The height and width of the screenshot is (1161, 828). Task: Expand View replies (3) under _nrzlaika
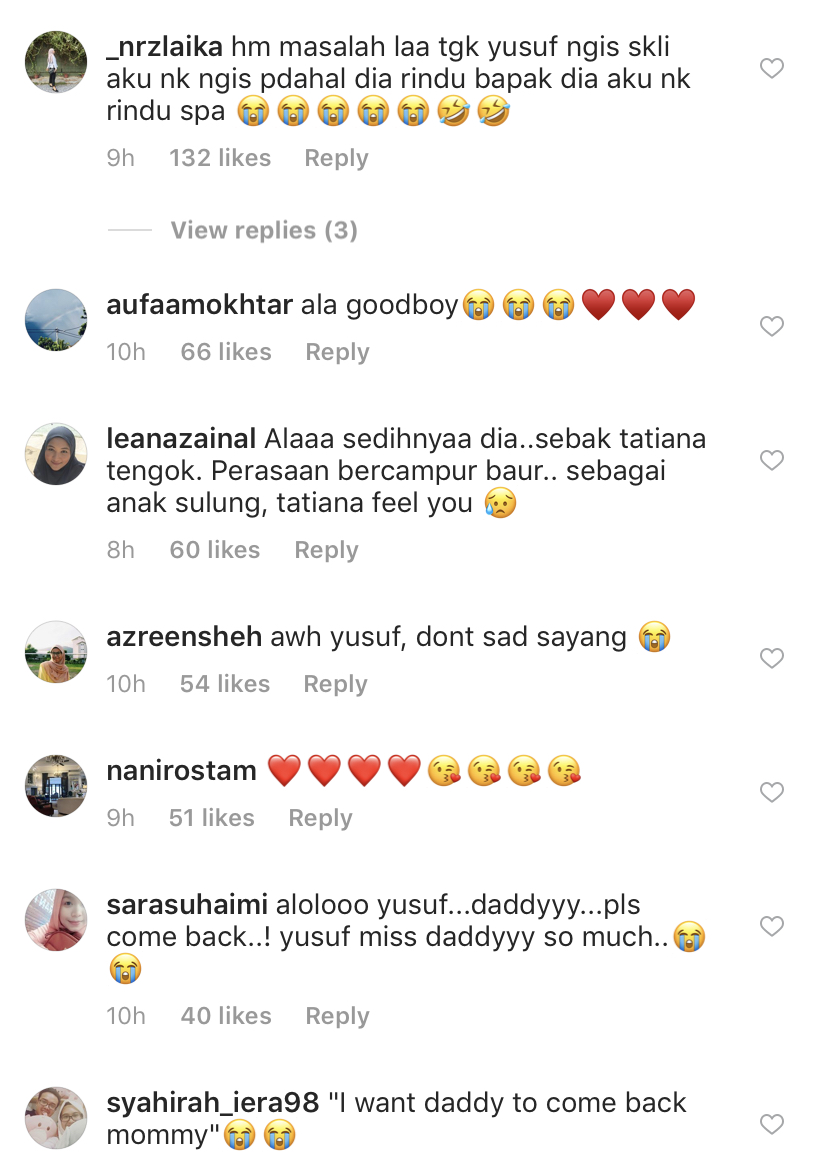click(x=264, y=230)
